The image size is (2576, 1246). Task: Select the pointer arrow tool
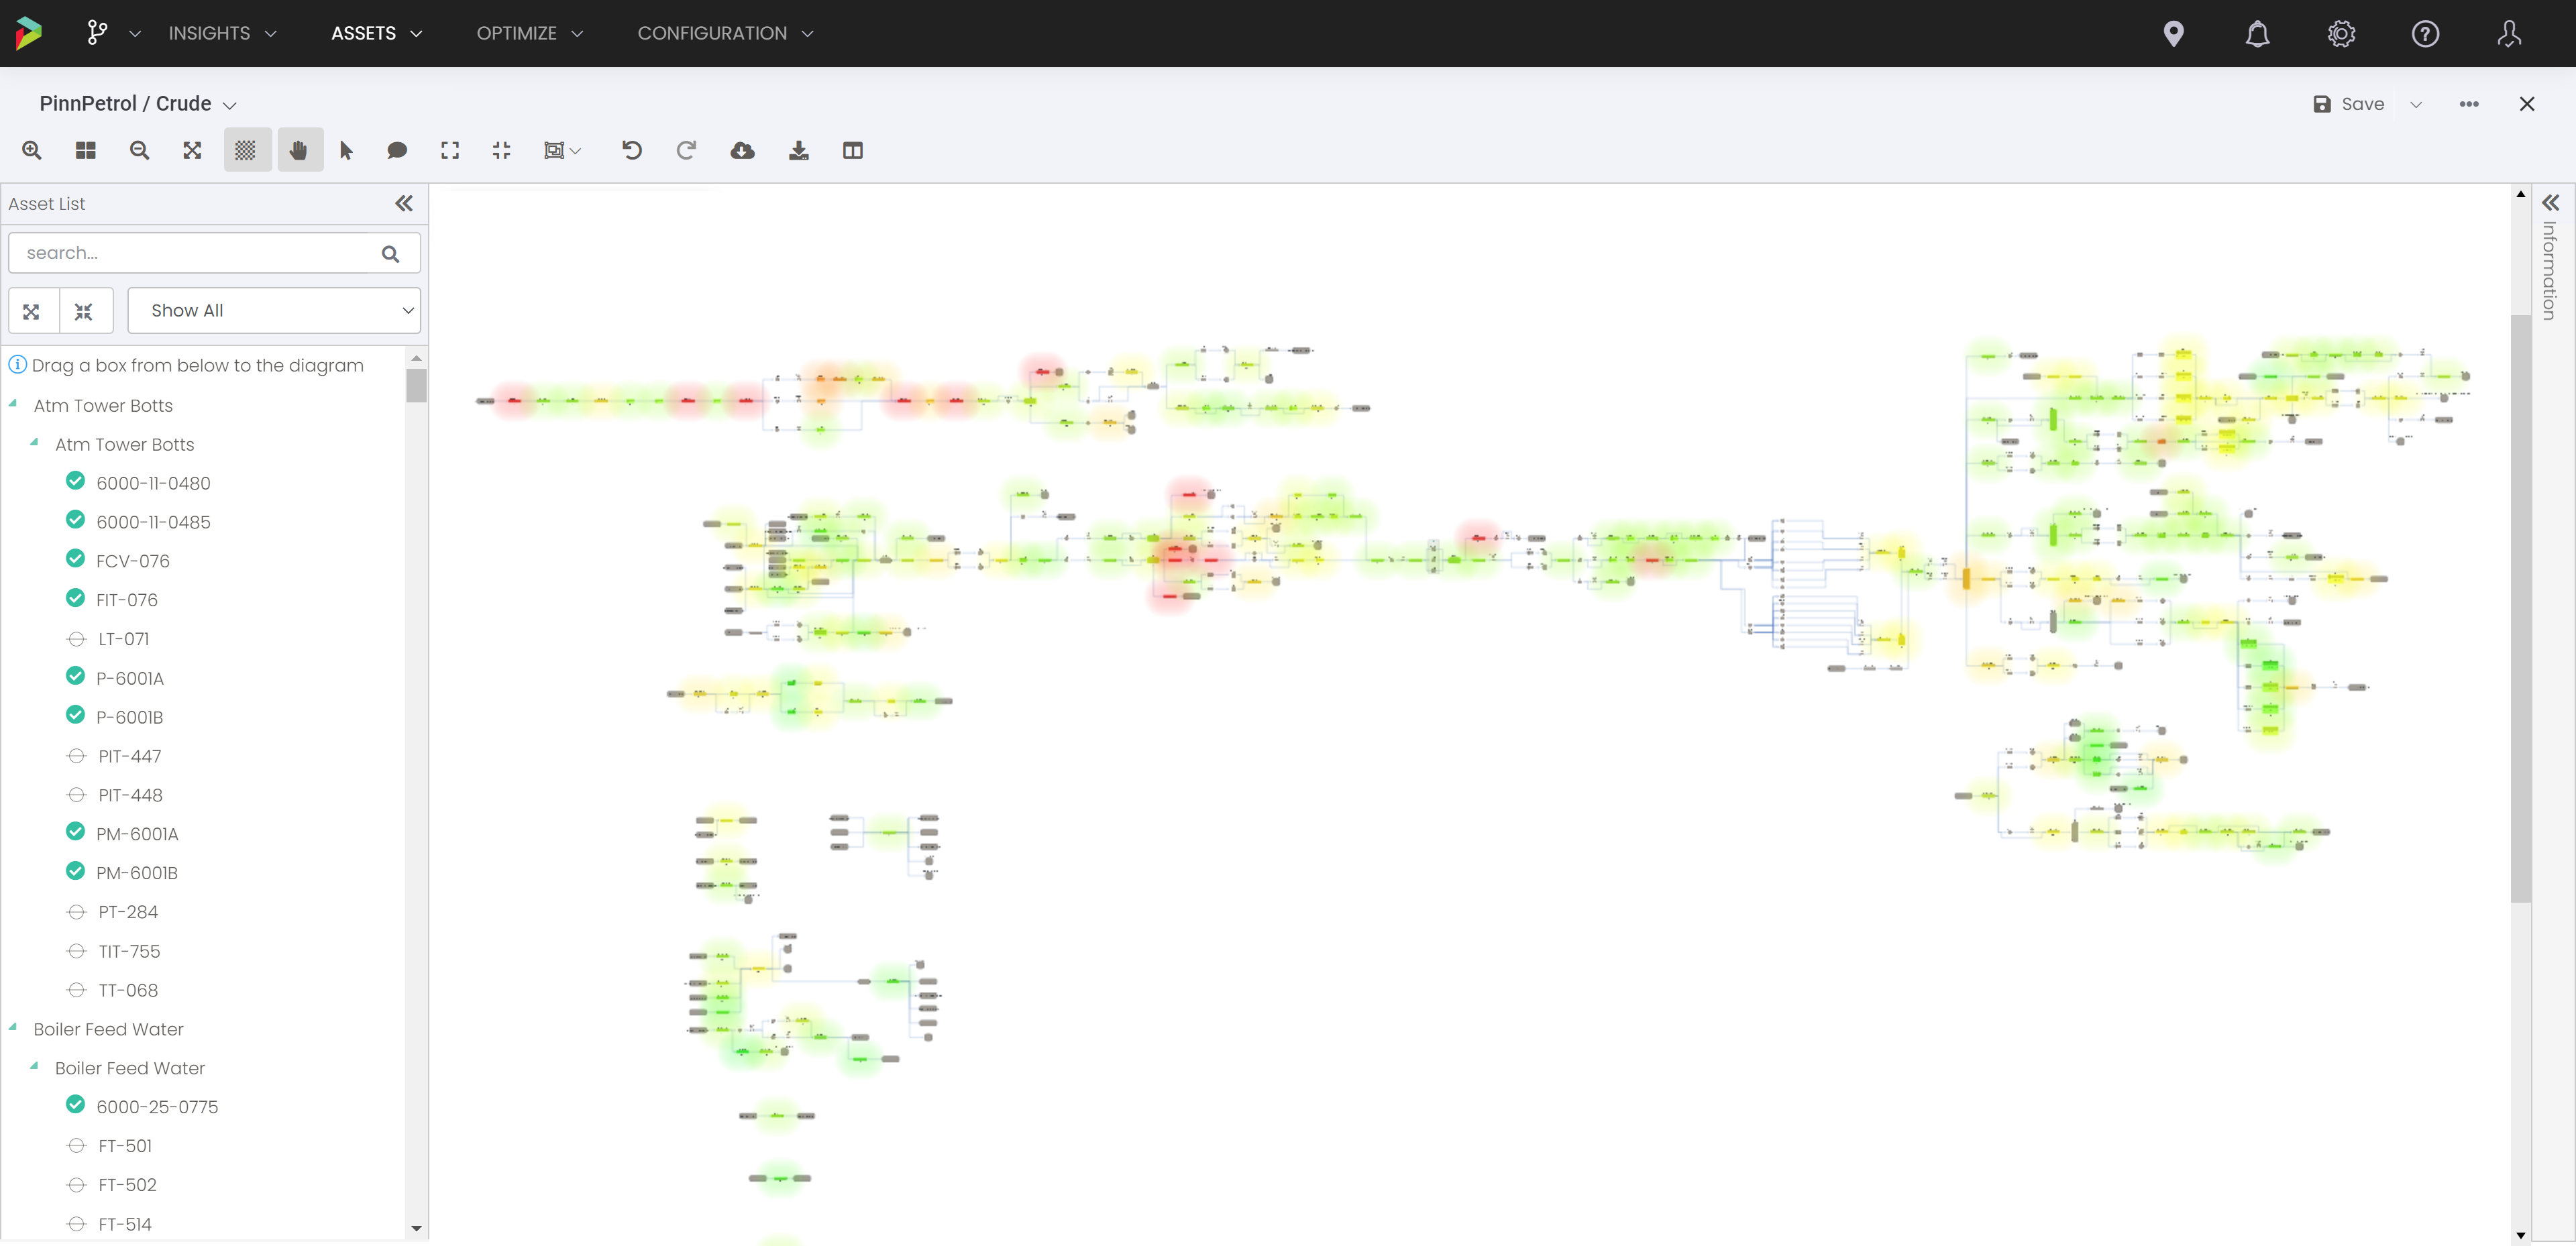[x=346, y=150]
